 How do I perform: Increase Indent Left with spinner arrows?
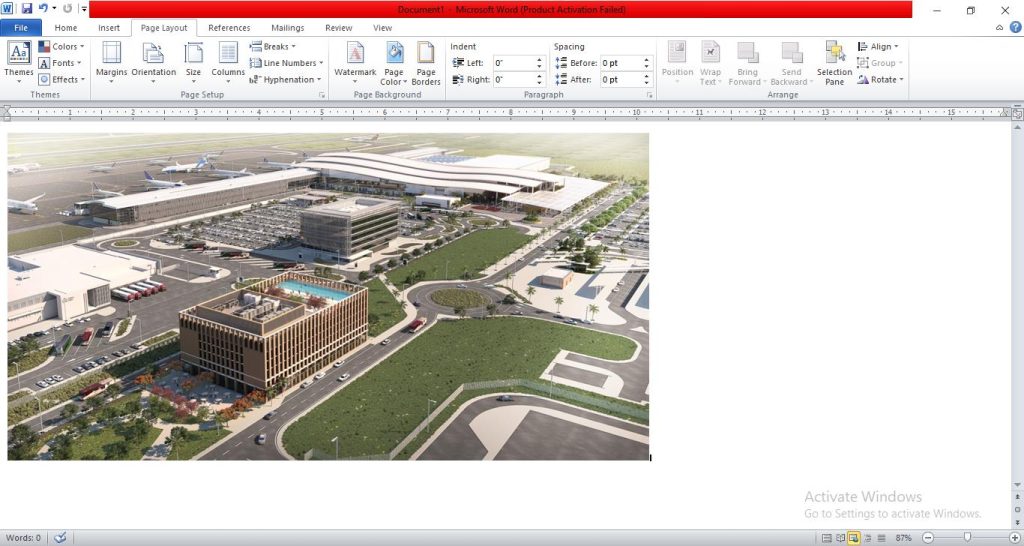(539, 63)
